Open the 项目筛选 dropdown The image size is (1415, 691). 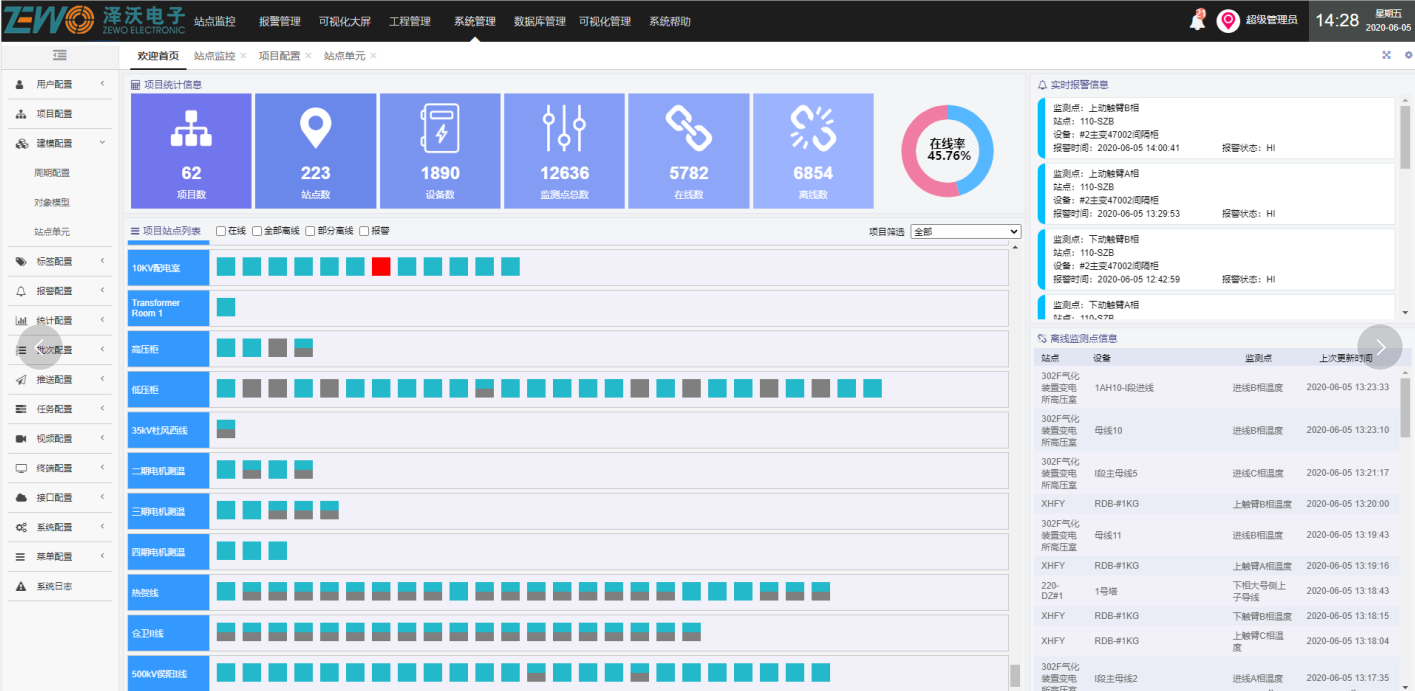(964, 231)
